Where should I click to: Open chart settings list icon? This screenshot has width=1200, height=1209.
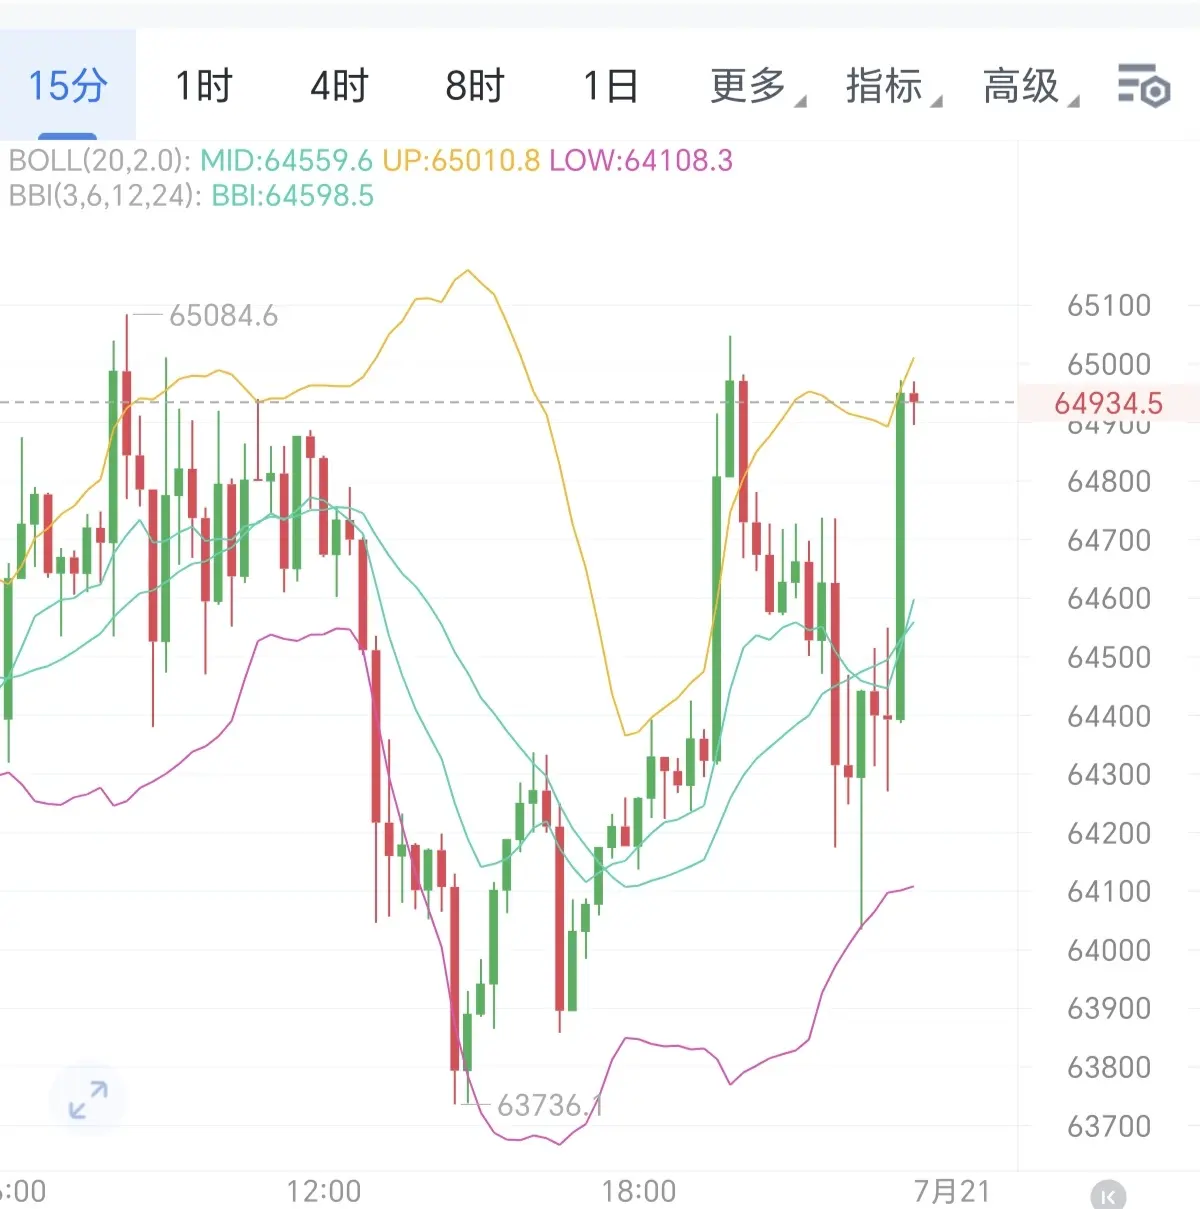pyautogui.click(x=1143, y=85)
